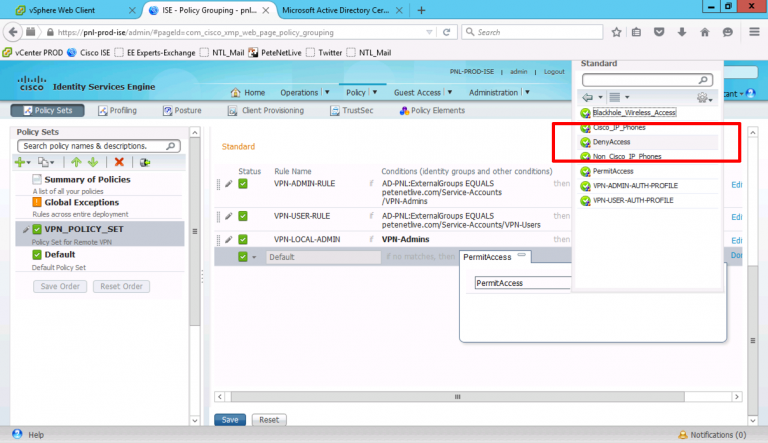Image resolution: width=768 pixels, height=443 pixels.
Task: Click the duplicate policy set icon
Action: [43, 162]
